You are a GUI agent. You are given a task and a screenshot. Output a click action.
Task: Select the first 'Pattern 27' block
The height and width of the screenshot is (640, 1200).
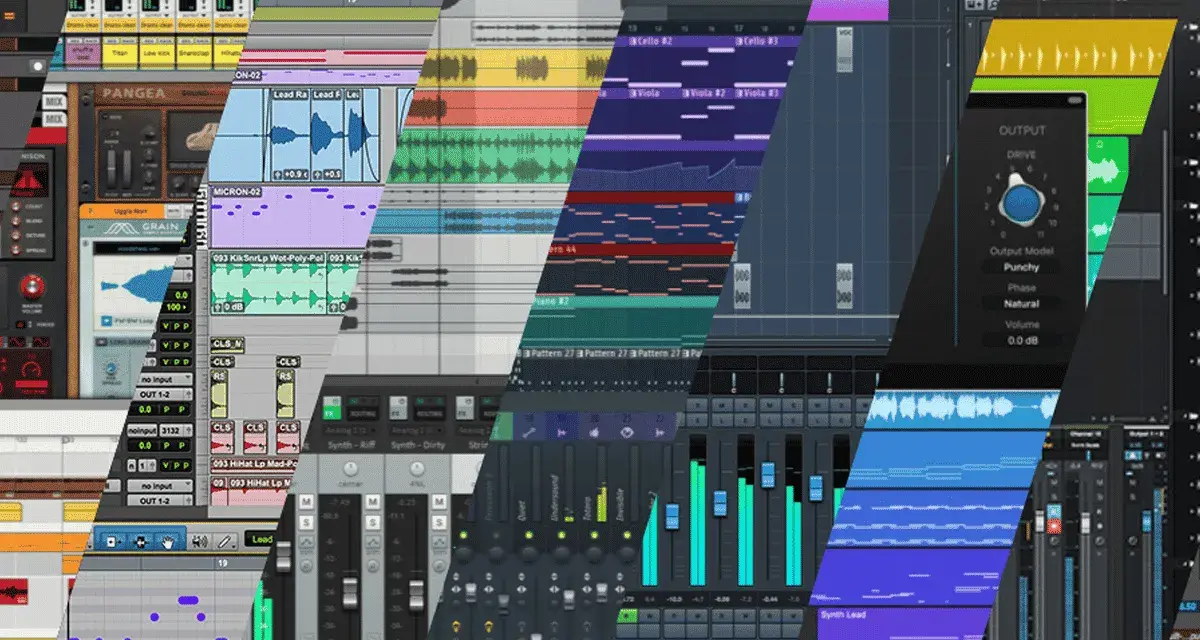[x=549, y=354]
